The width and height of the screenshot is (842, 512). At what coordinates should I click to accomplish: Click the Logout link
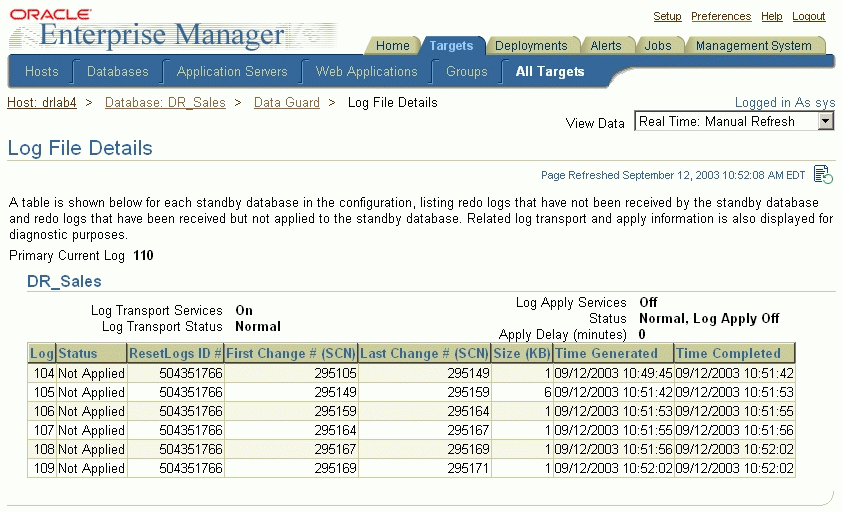coord(808,16)
